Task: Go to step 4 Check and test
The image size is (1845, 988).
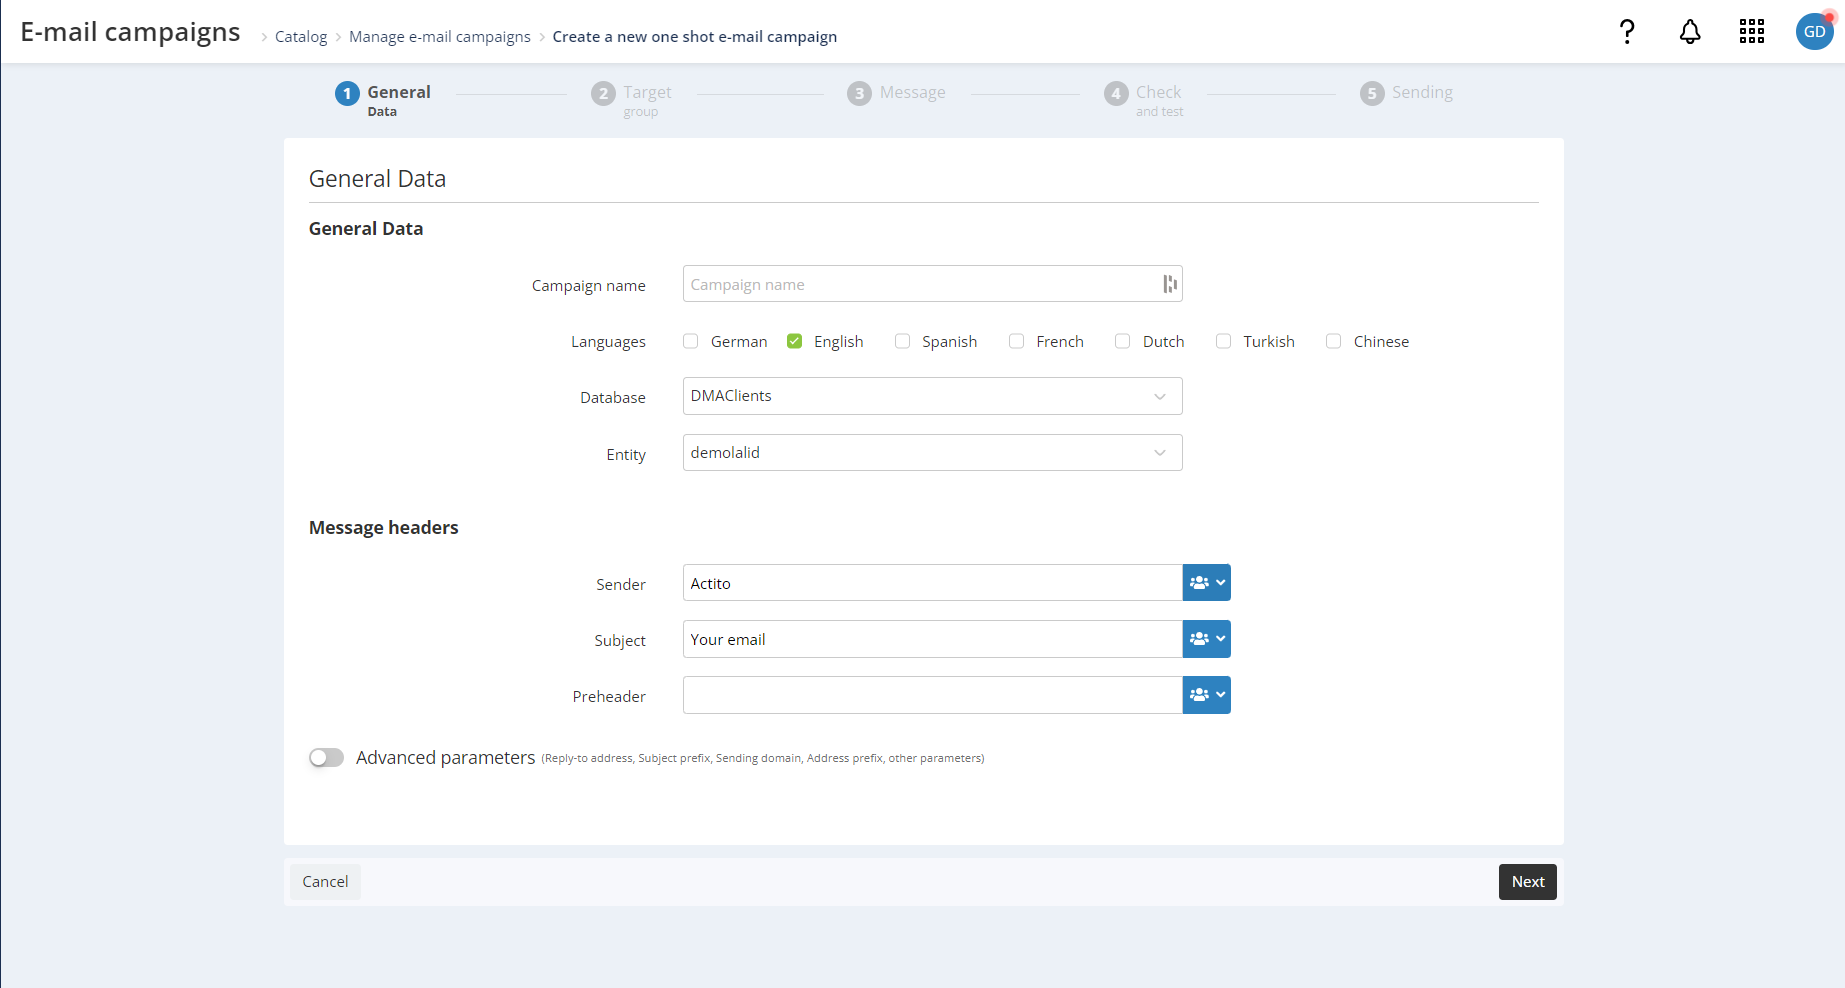Action: click(x=1144, y=99)
